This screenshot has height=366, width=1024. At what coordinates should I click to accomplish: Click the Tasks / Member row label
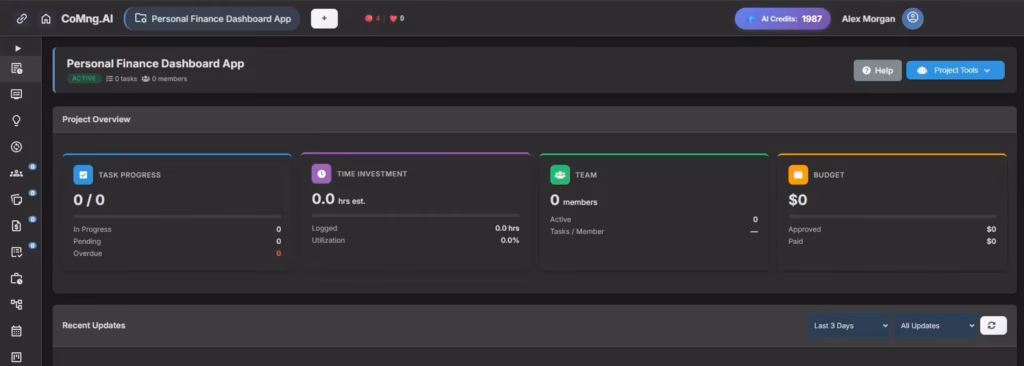pyautogui.click(x=577, y=231)
